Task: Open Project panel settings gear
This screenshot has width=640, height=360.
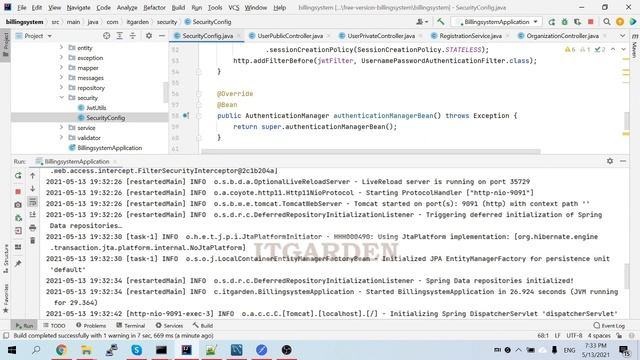Action: click(x=149, y=36)
